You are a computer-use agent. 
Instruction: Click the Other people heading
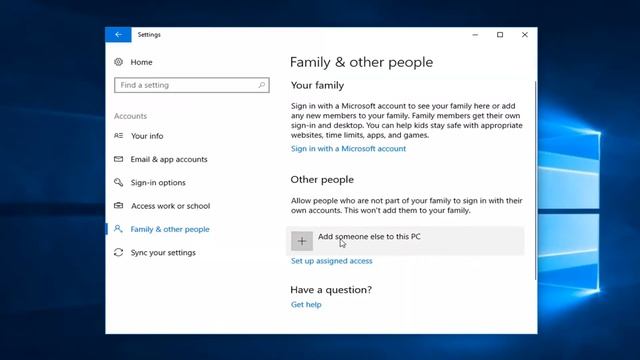(322, 180)
